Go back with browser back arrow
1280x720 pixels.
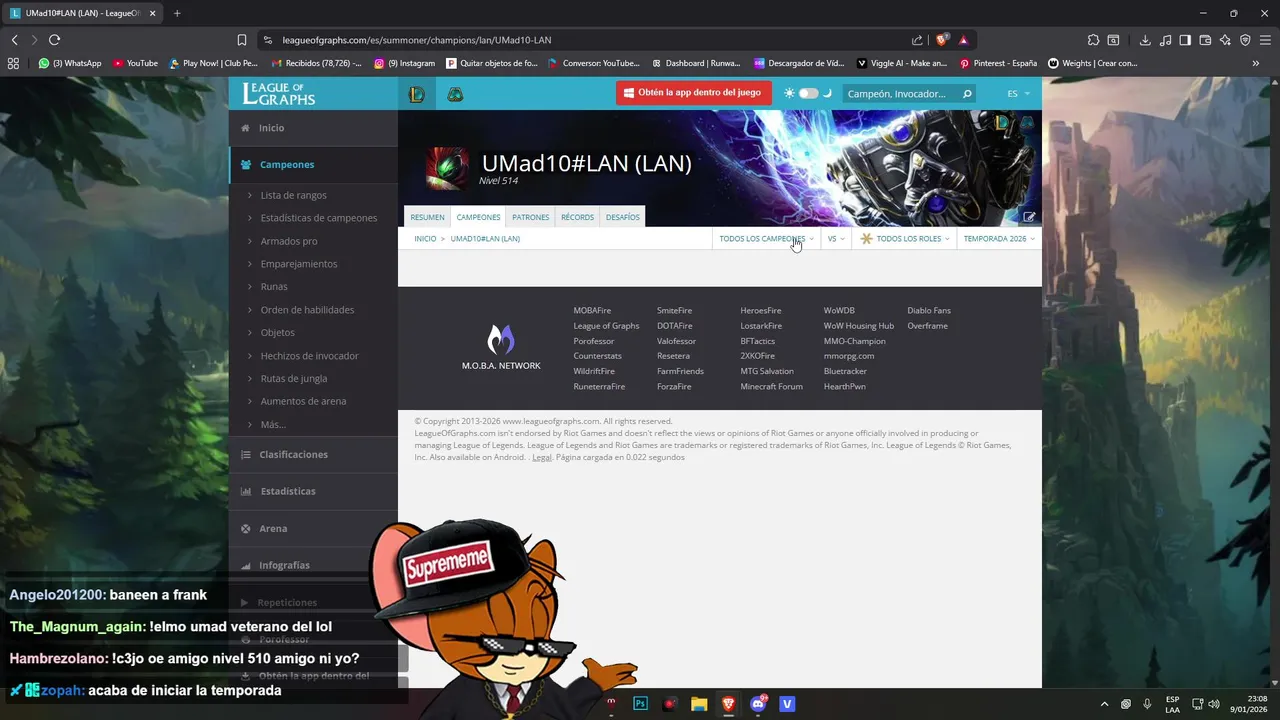[14, 40]
